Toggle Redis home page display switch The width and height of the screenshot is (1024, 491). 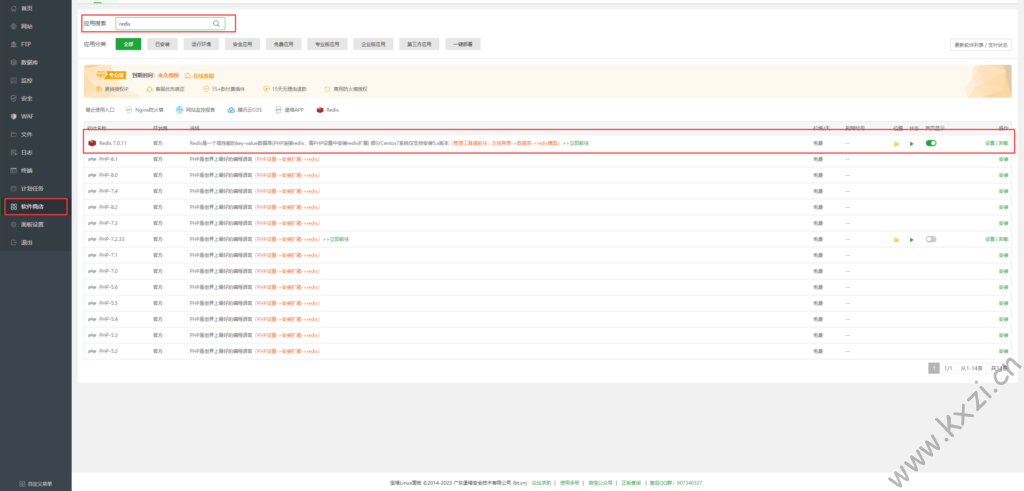931,143
